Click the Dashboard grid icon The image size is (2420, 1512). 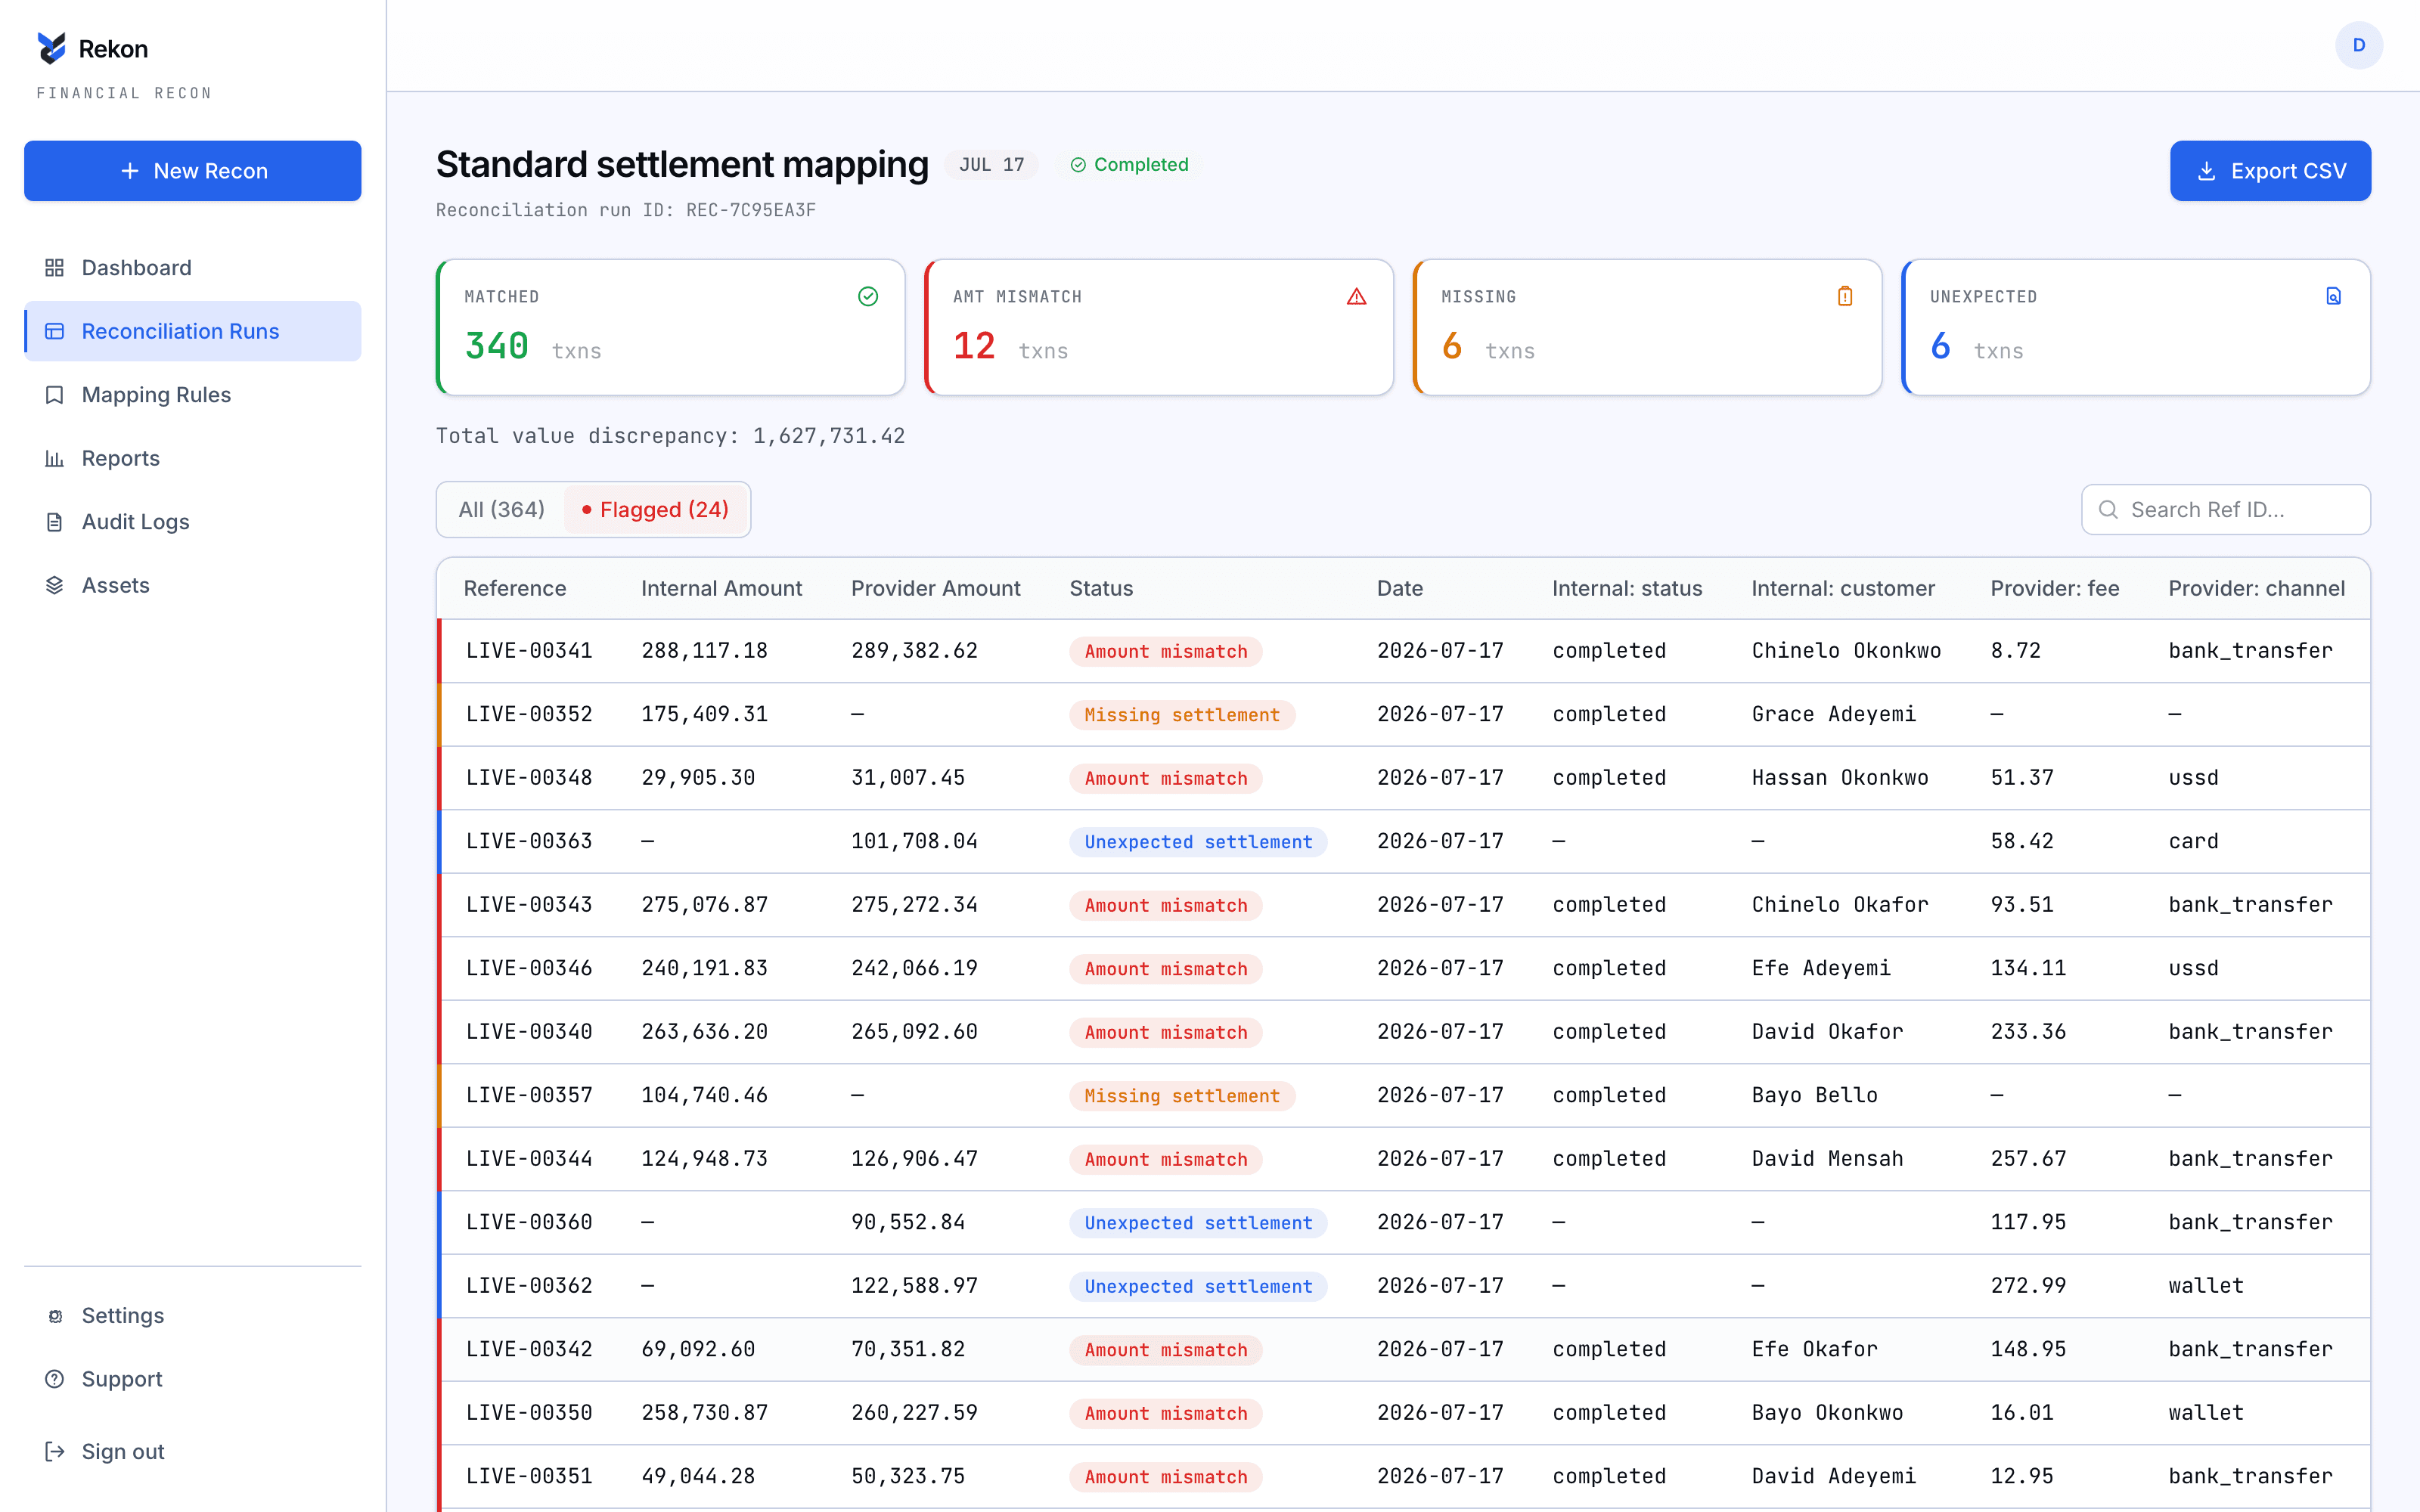click(55, 268)
